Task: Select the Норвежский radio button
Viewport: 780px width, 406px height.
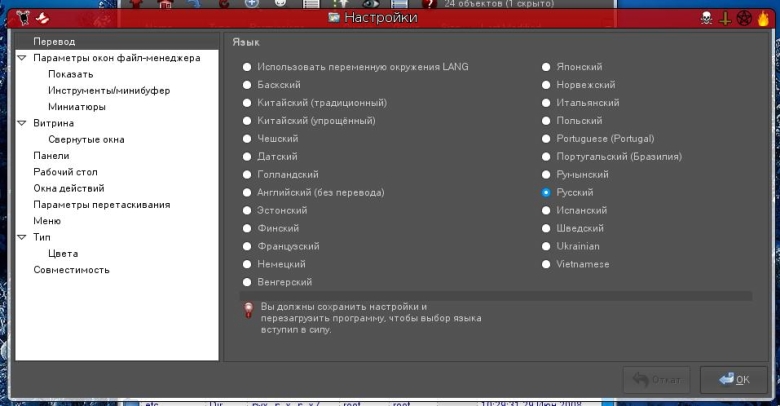Action: point(546,85)
